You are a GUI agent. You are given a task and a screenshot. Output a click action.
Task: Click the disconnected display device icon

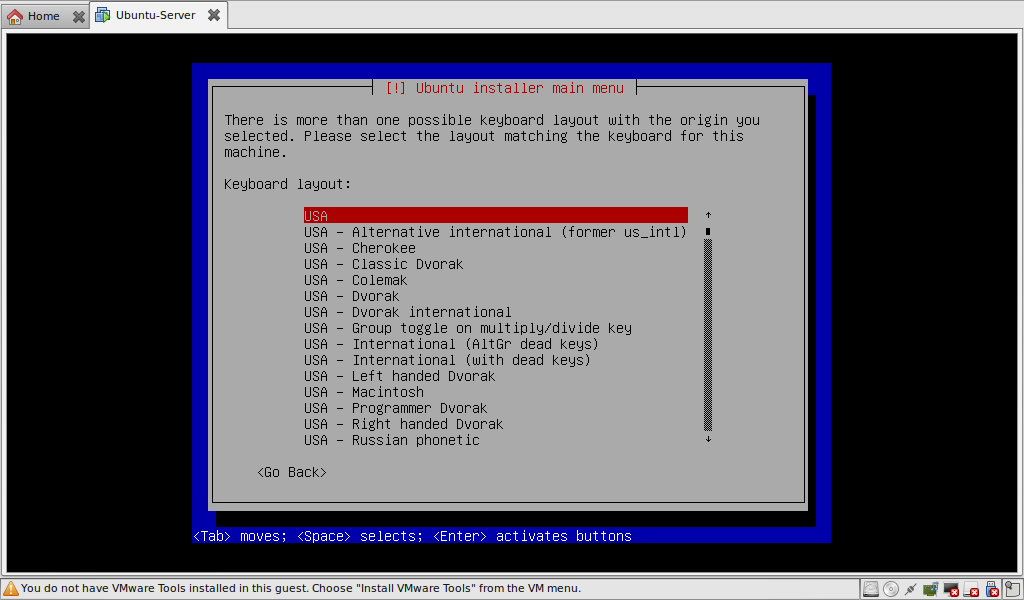951,589
